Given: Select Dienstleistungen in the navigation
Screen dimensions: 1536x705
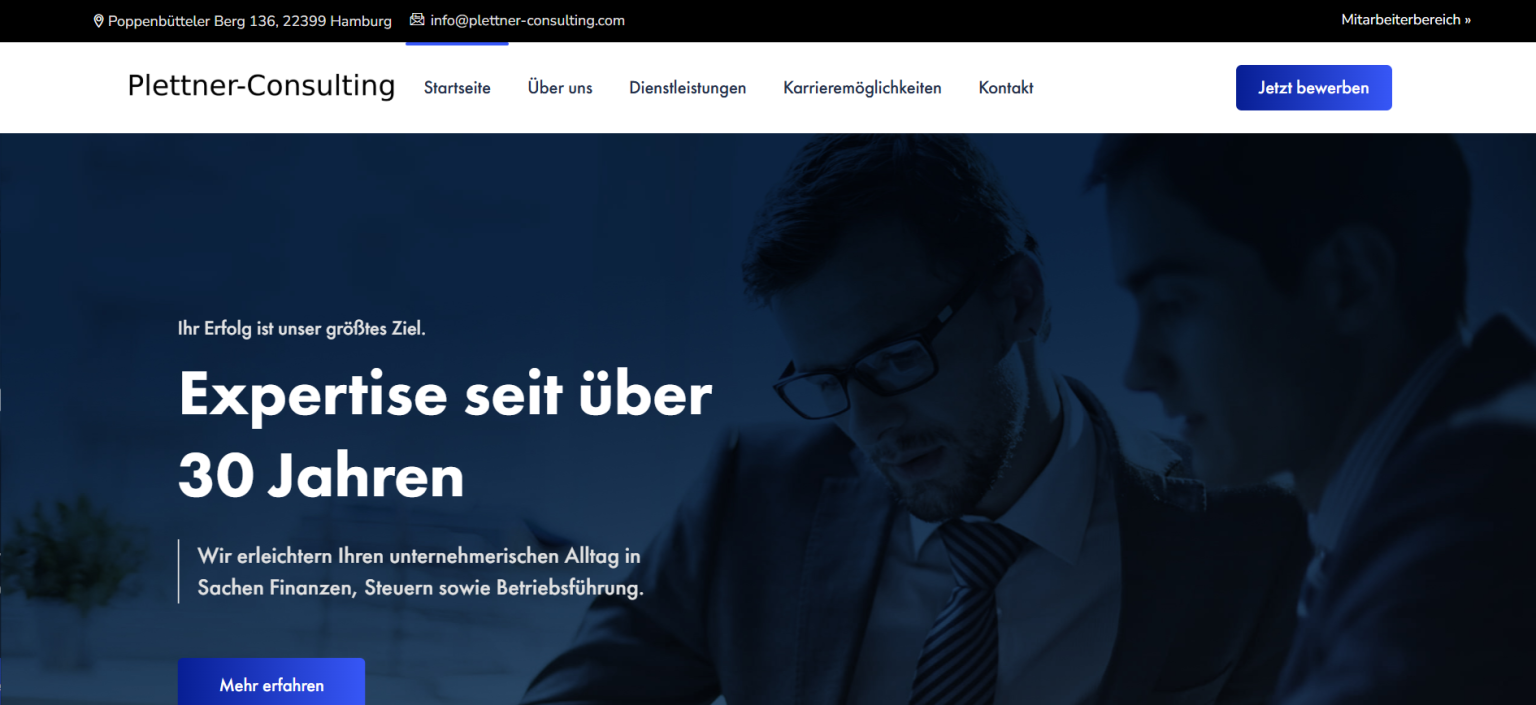Looking at the screenshot, I should coord(687,88).
